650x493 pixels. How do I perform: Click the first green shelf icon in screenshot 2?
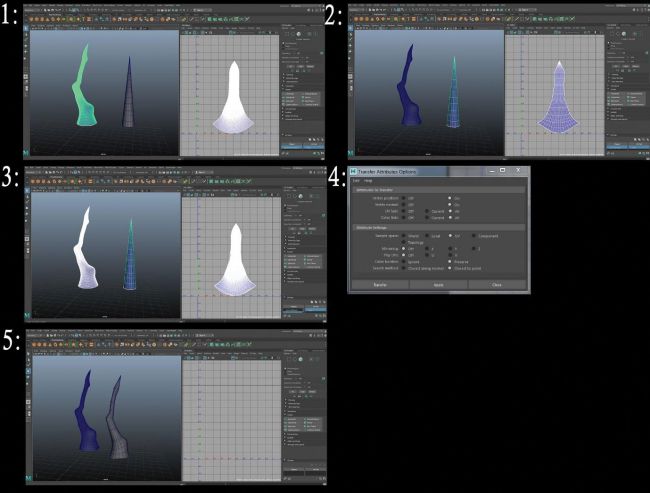click(x=535, y=19)
